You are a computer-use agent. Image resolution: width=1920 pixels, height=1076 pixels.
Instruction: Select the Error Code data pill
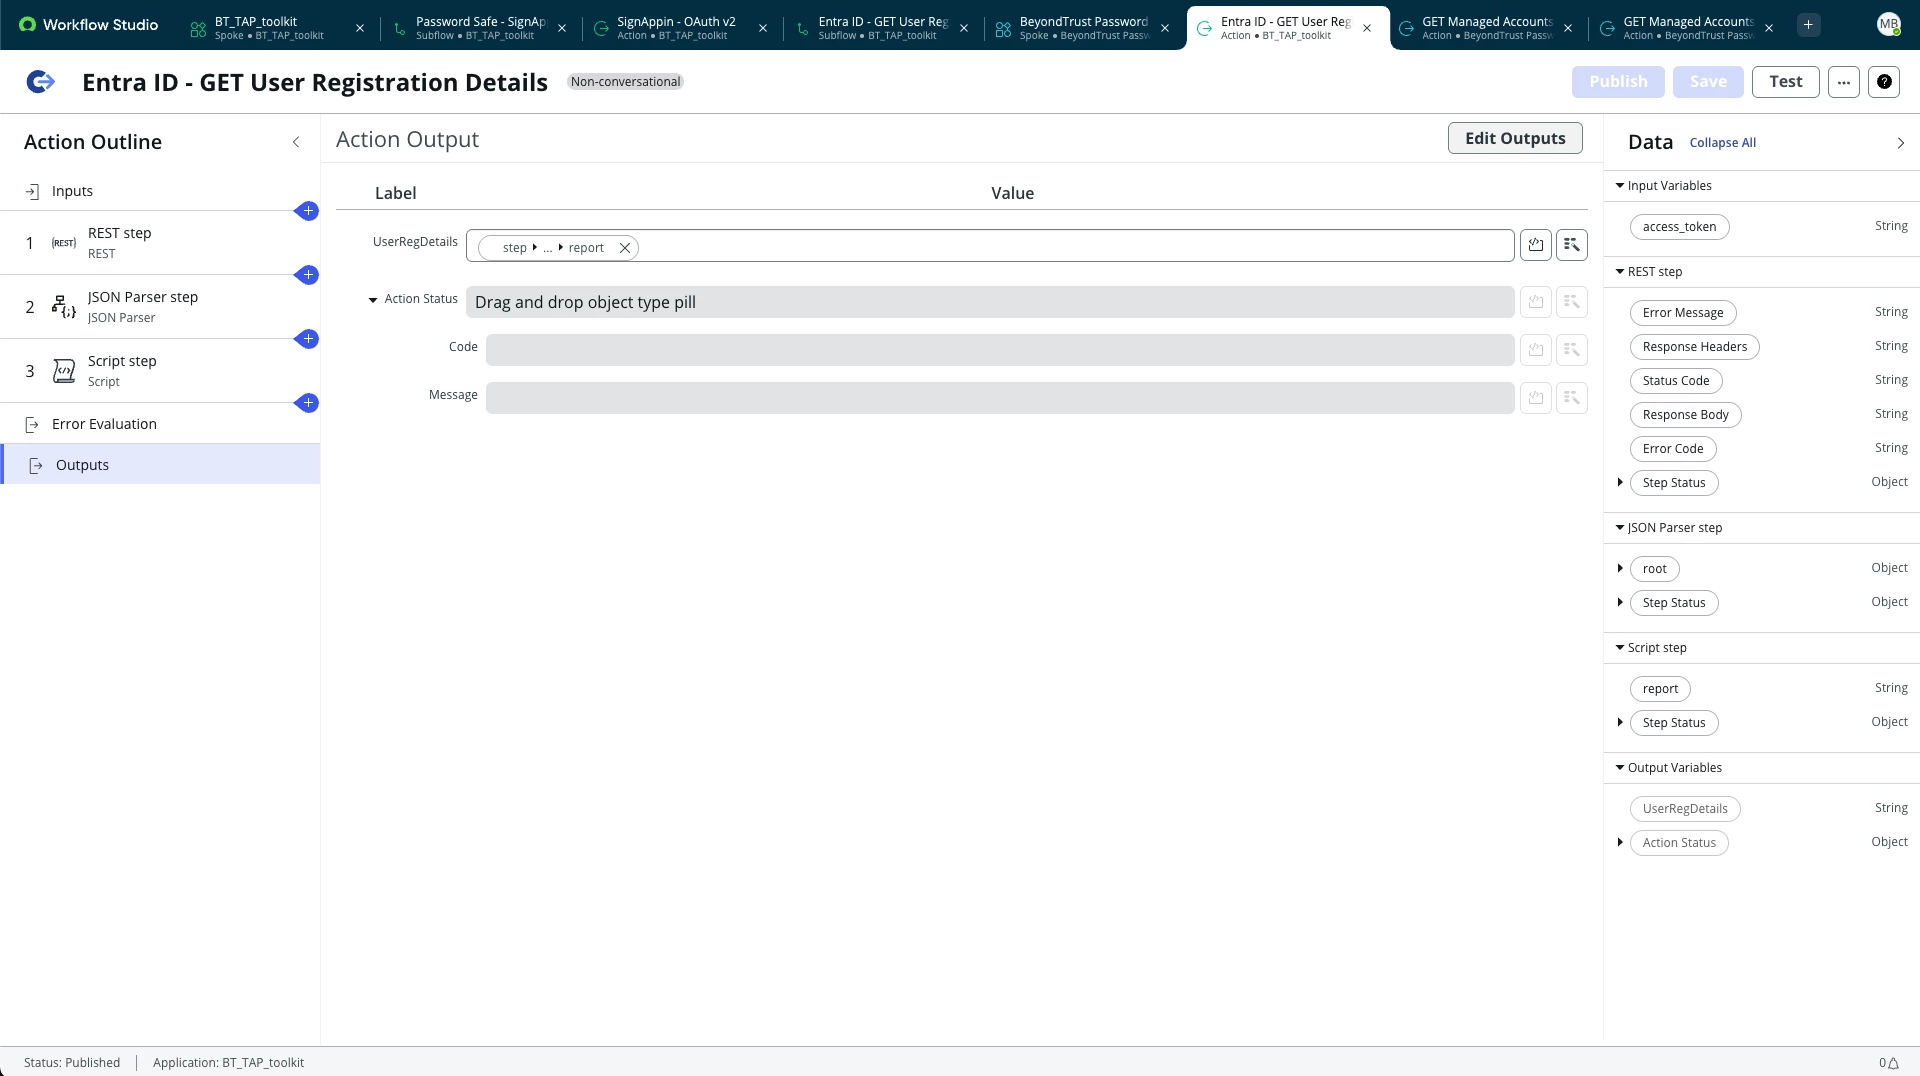click(x=1673, y=449)
